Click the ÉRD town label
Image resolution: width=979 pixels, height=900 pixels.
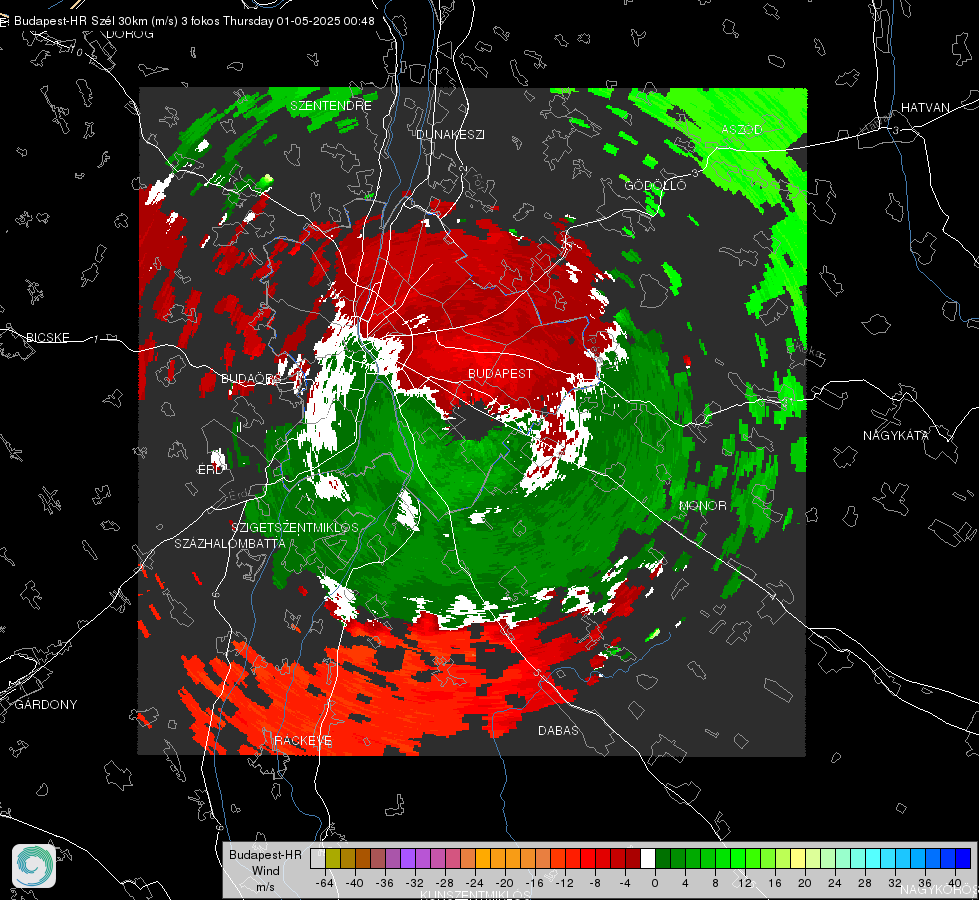tap(210, 470)
